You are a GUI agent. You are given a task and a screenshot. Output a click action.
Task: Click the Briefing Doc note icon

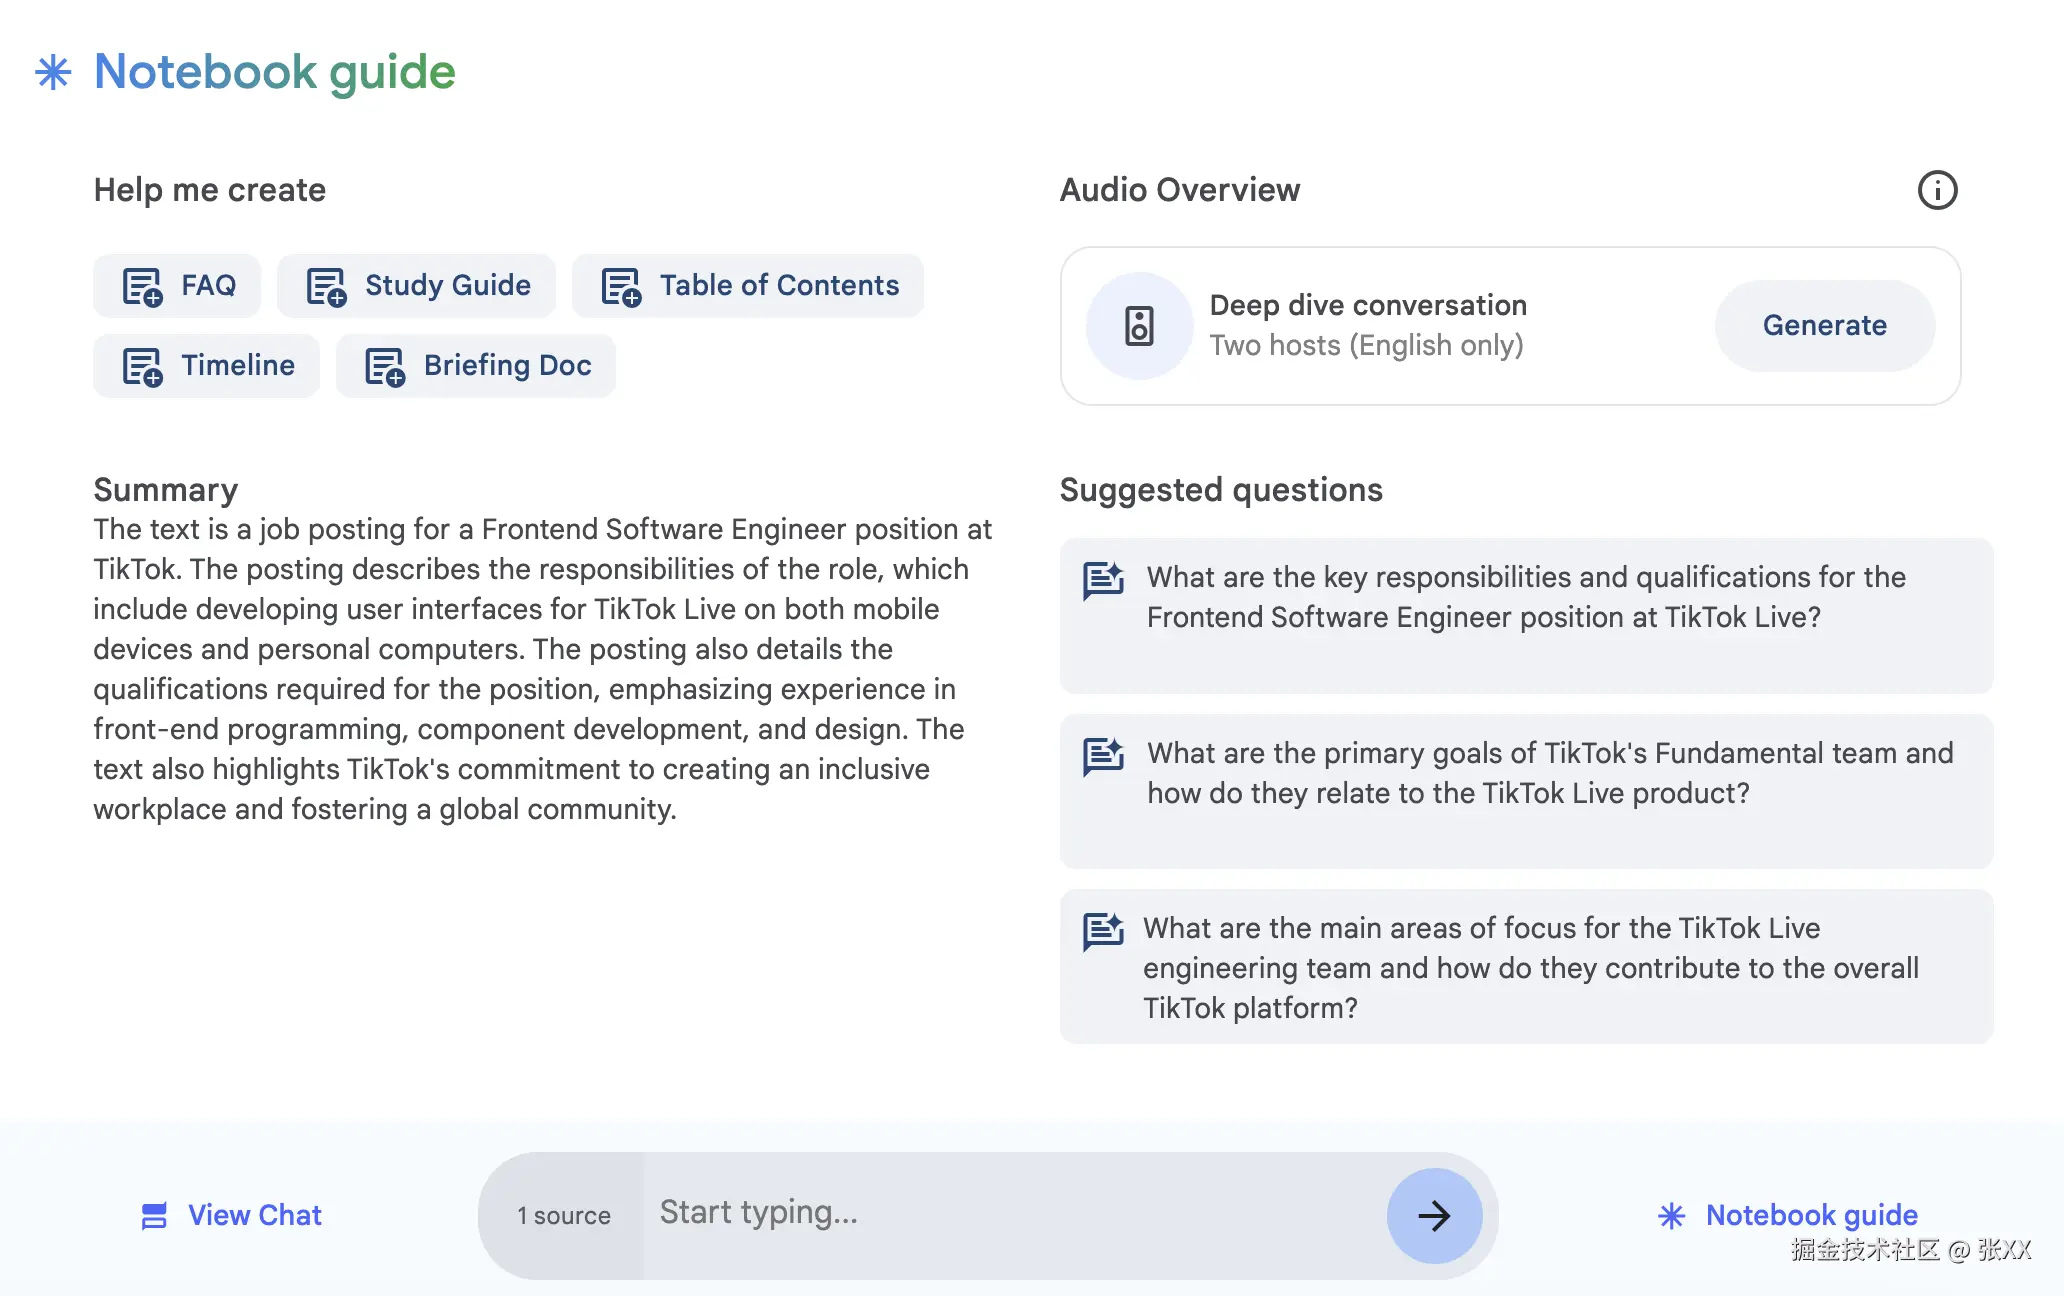[x=385, y=366]
